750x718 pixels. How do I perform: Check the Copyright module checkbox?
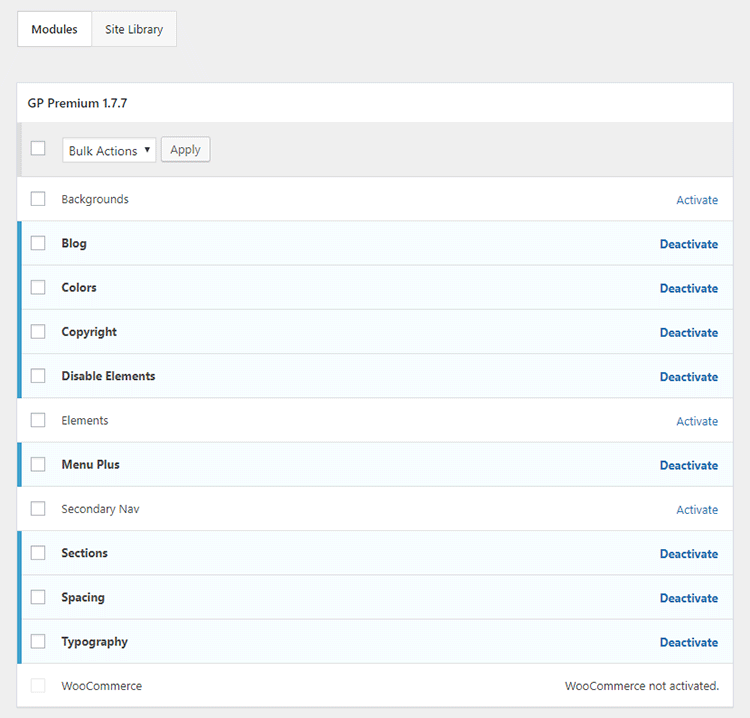pyautogui.click(x=38, y=331)
